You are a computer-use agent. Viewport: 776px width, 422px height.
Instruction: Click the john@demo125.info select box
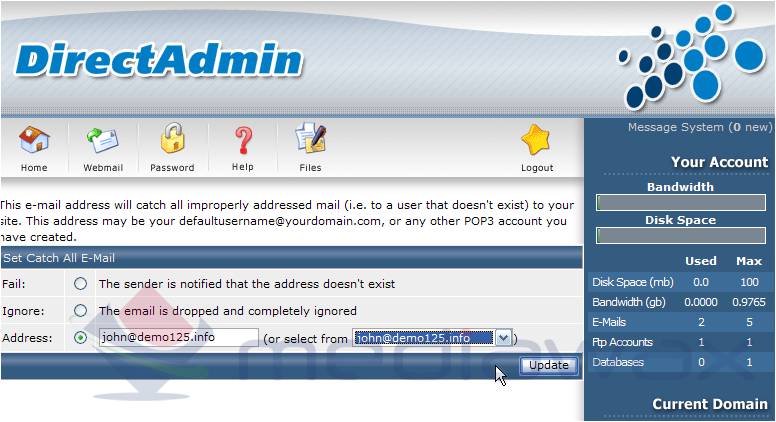[432, 338]
